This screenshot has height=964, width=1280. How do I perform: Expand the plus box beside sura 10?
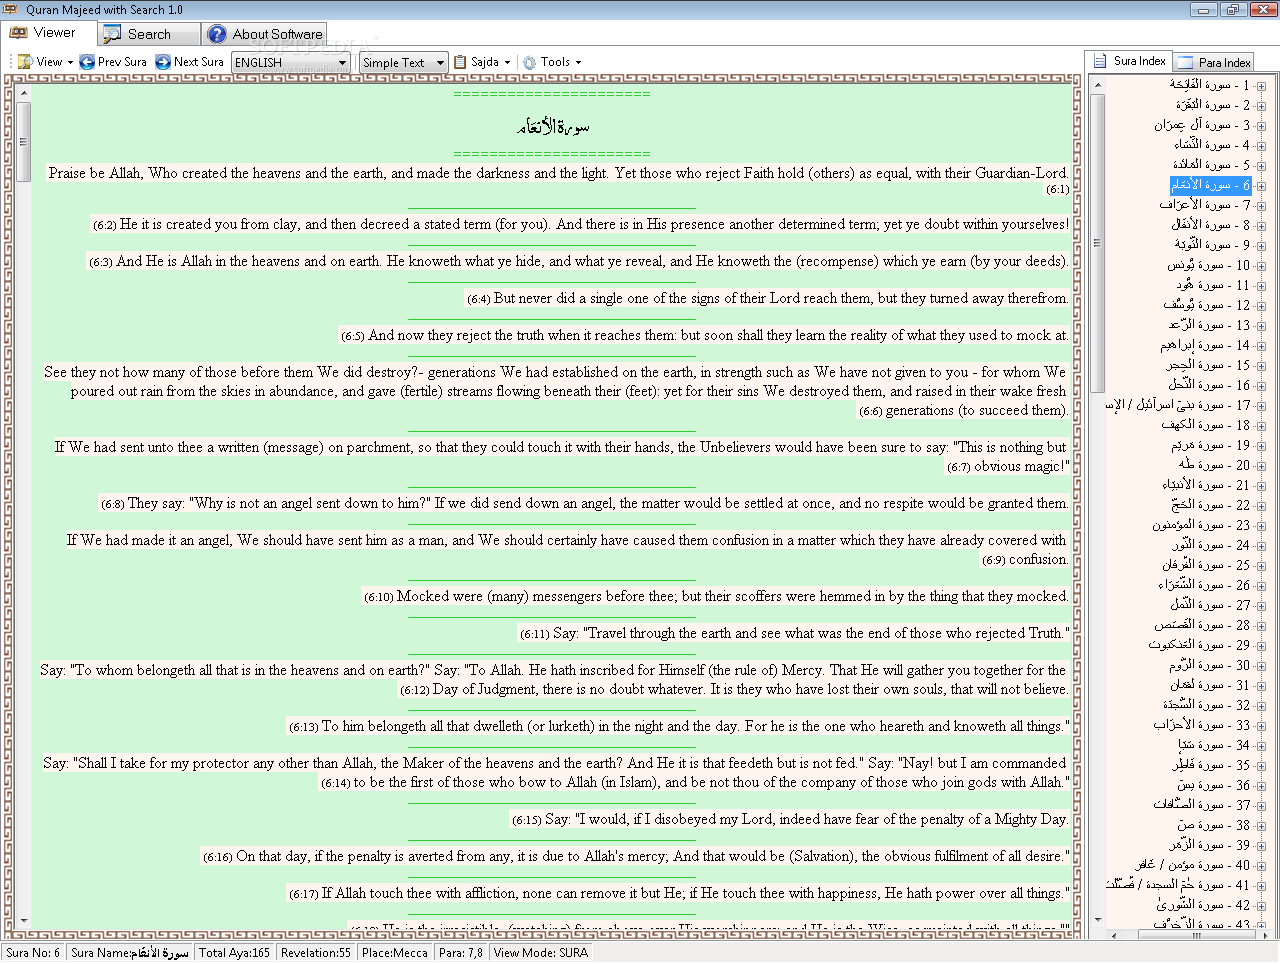click(x=1261, y=265)
